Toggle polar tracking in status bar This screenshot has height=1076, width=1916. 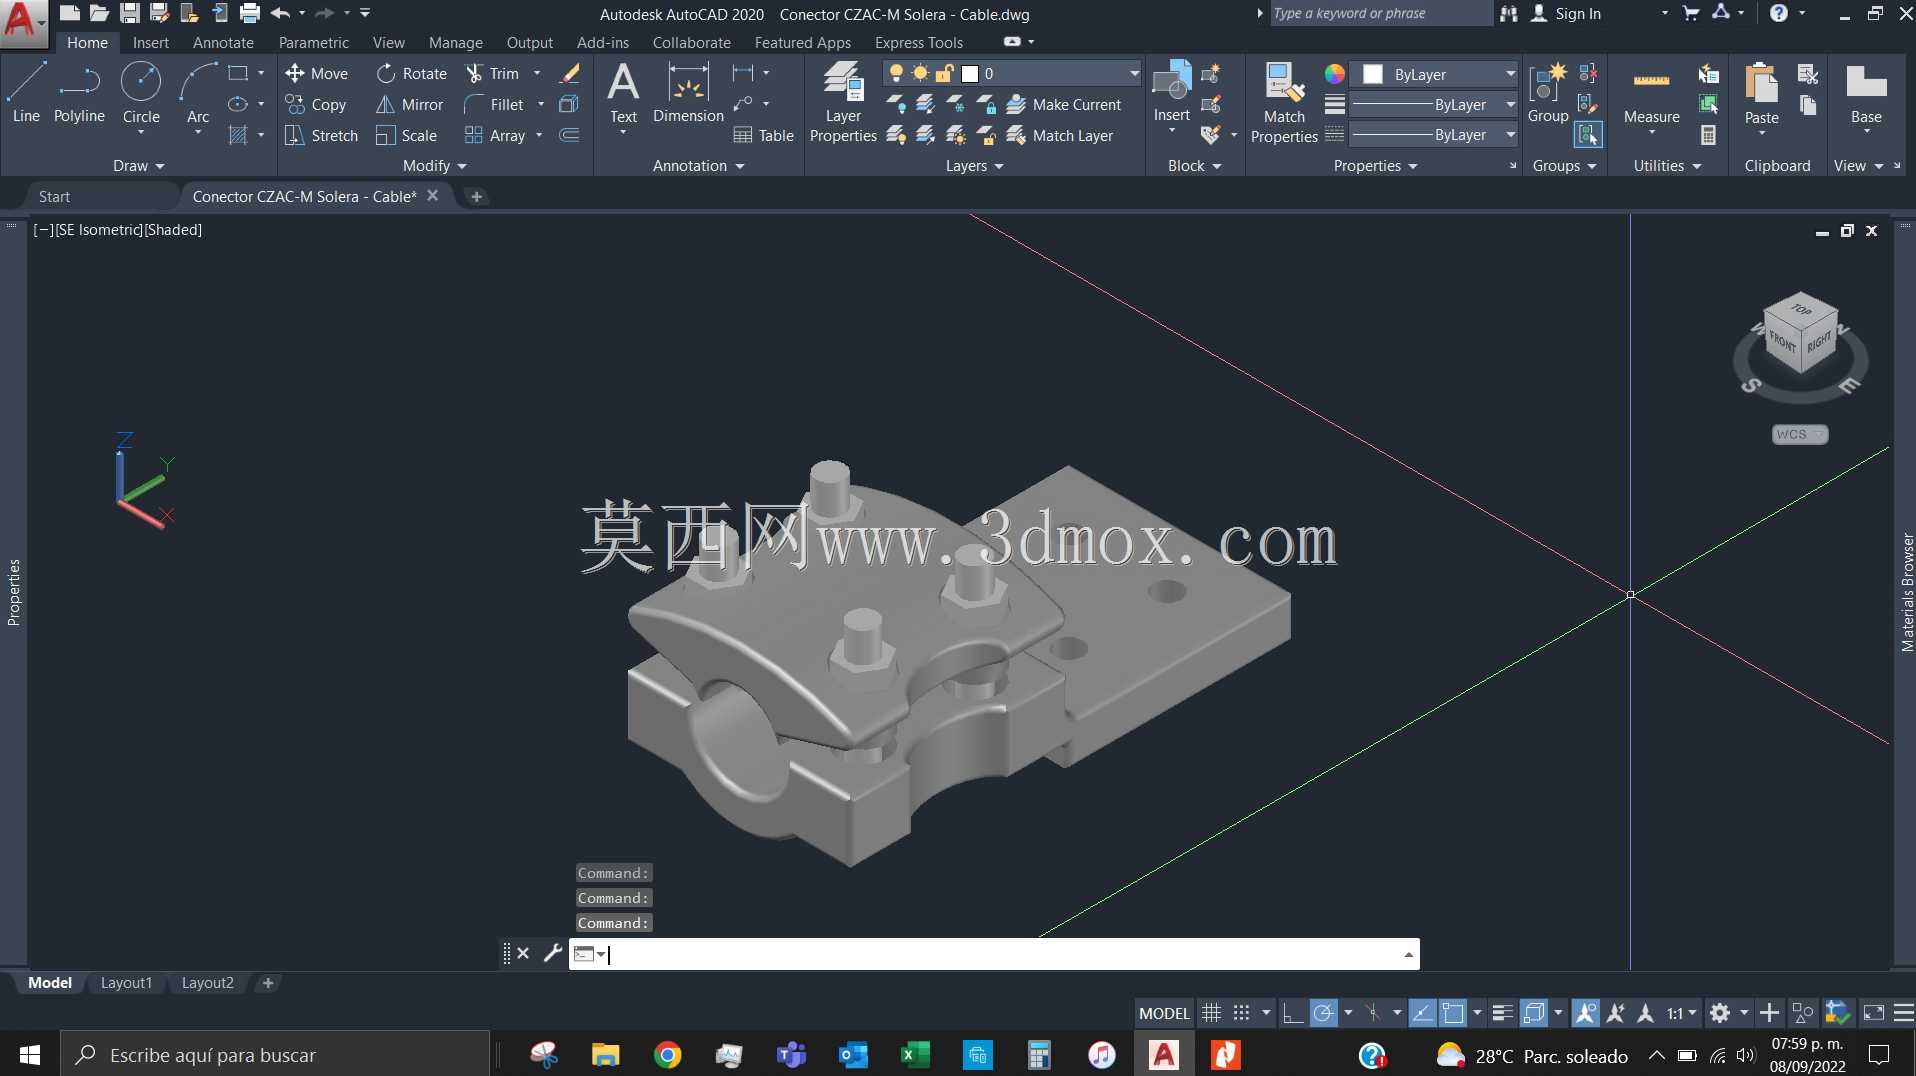click(x=1323, y=1013)
